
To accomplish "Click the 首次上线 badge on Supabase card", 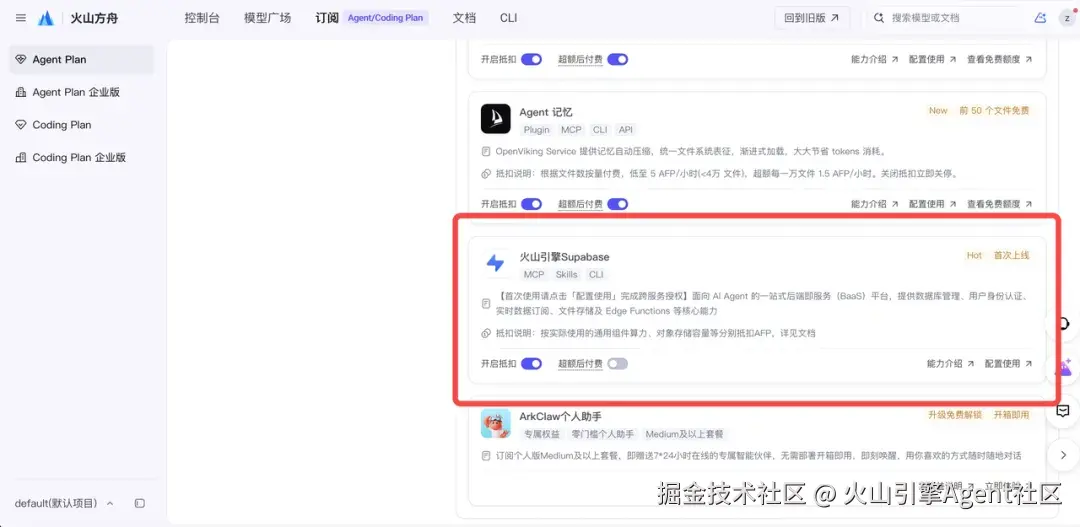I will pyautogui.click(x=1010, y=255).
